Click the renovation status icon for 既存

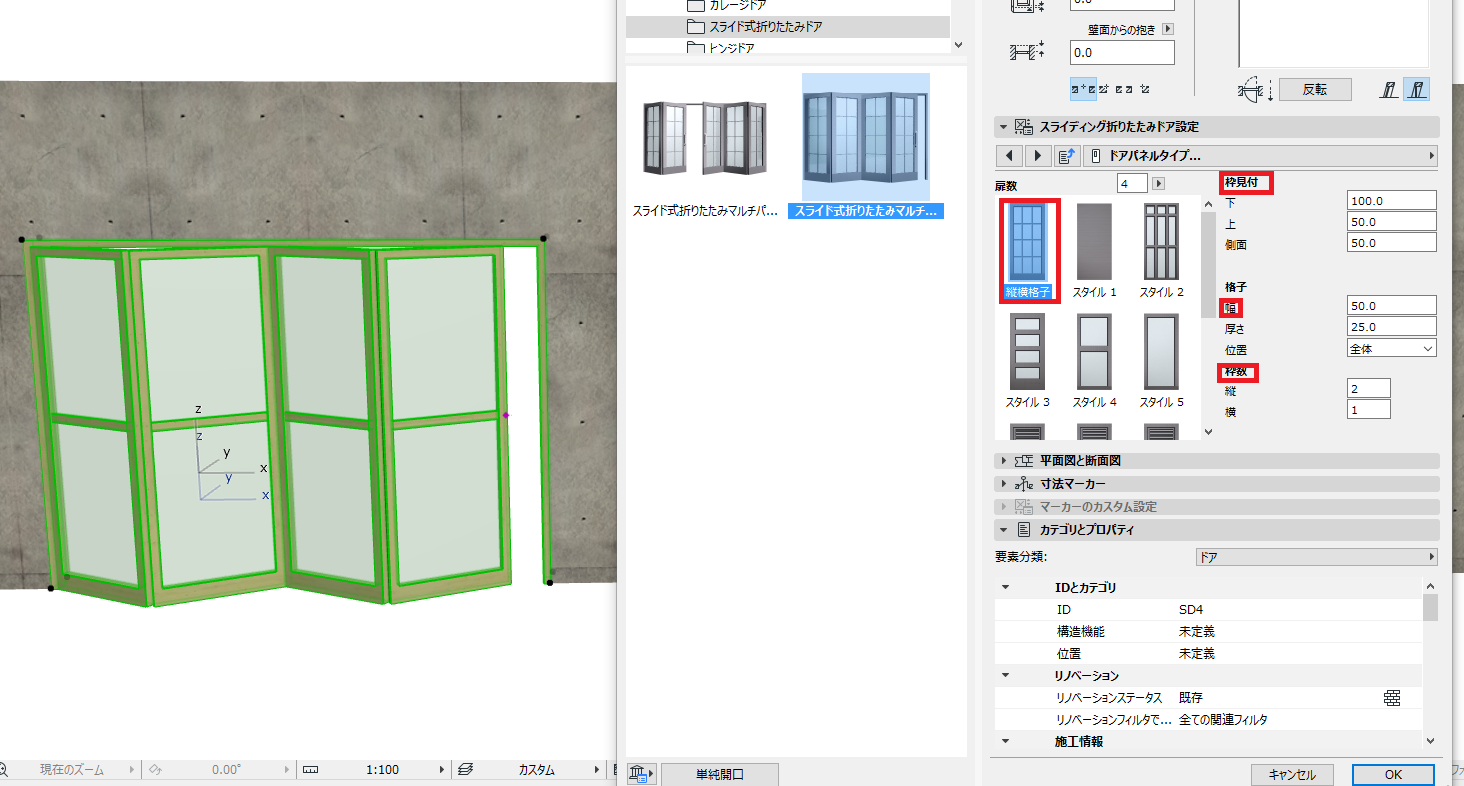tap(1392, 698)
